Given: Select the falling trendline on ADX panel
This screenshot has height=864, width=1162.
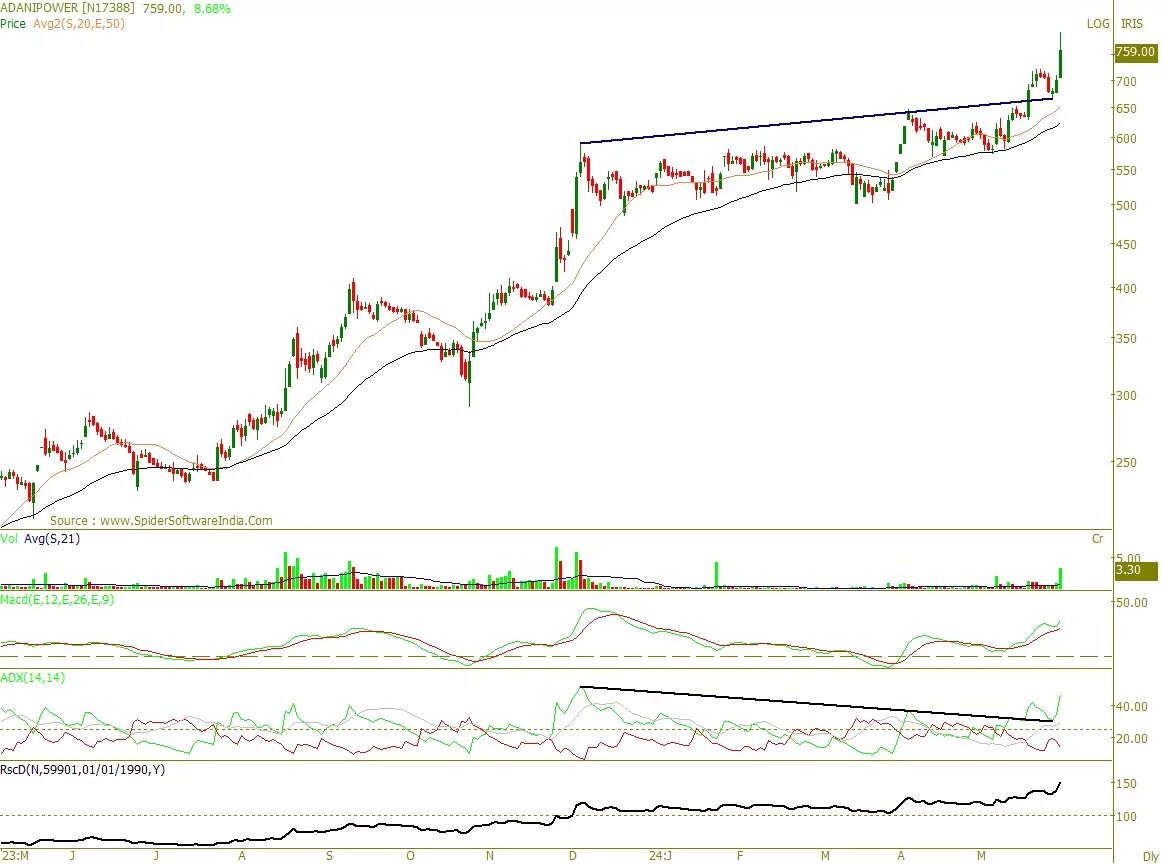Looking at the screenshot, I should click(x=816, y=704).
